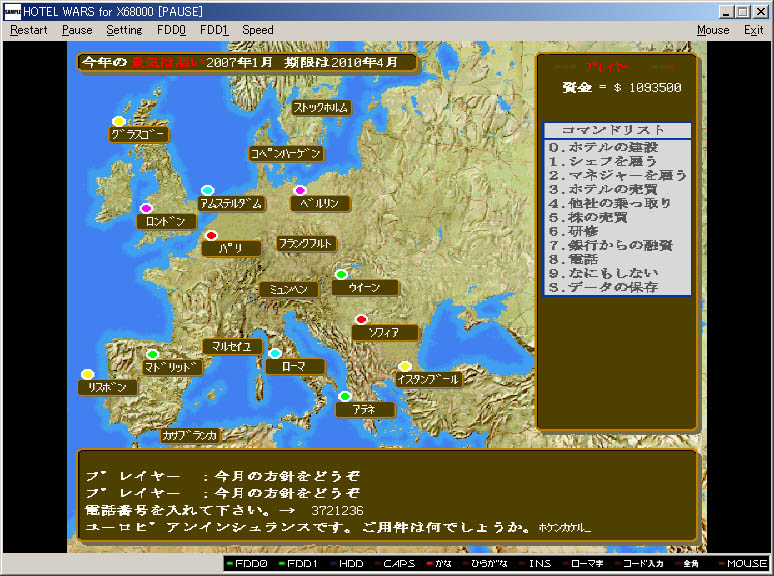Open the FDD1 drive menu
The height and width of the screenshot is (576, 774).
[x=214, y=30]
